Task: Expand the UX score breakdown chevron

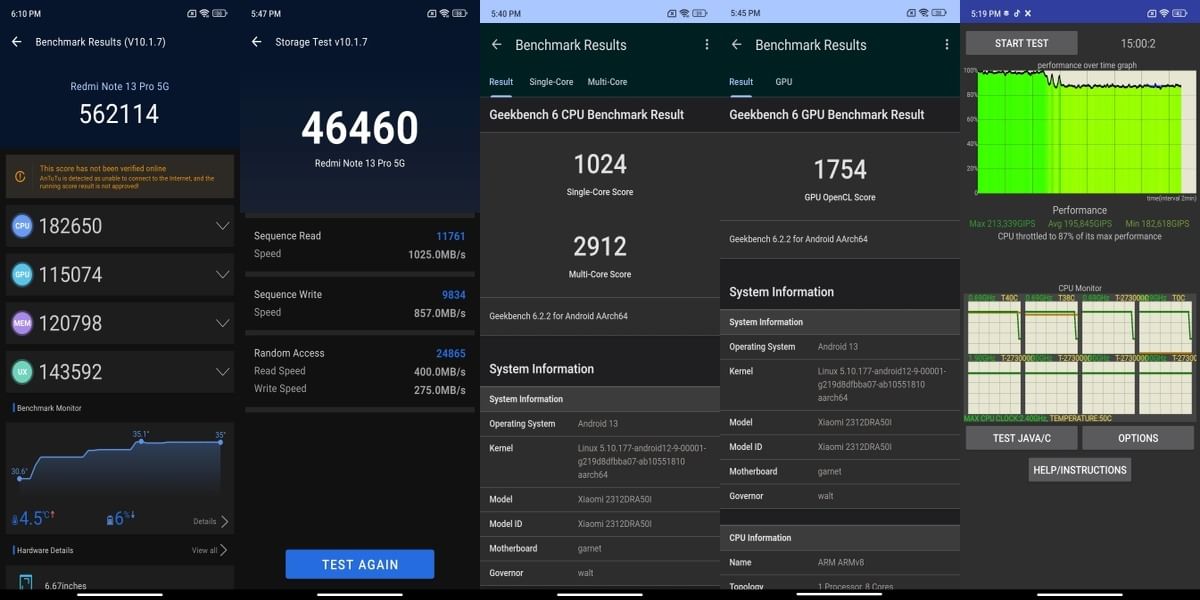Action: tap(222, 372)
